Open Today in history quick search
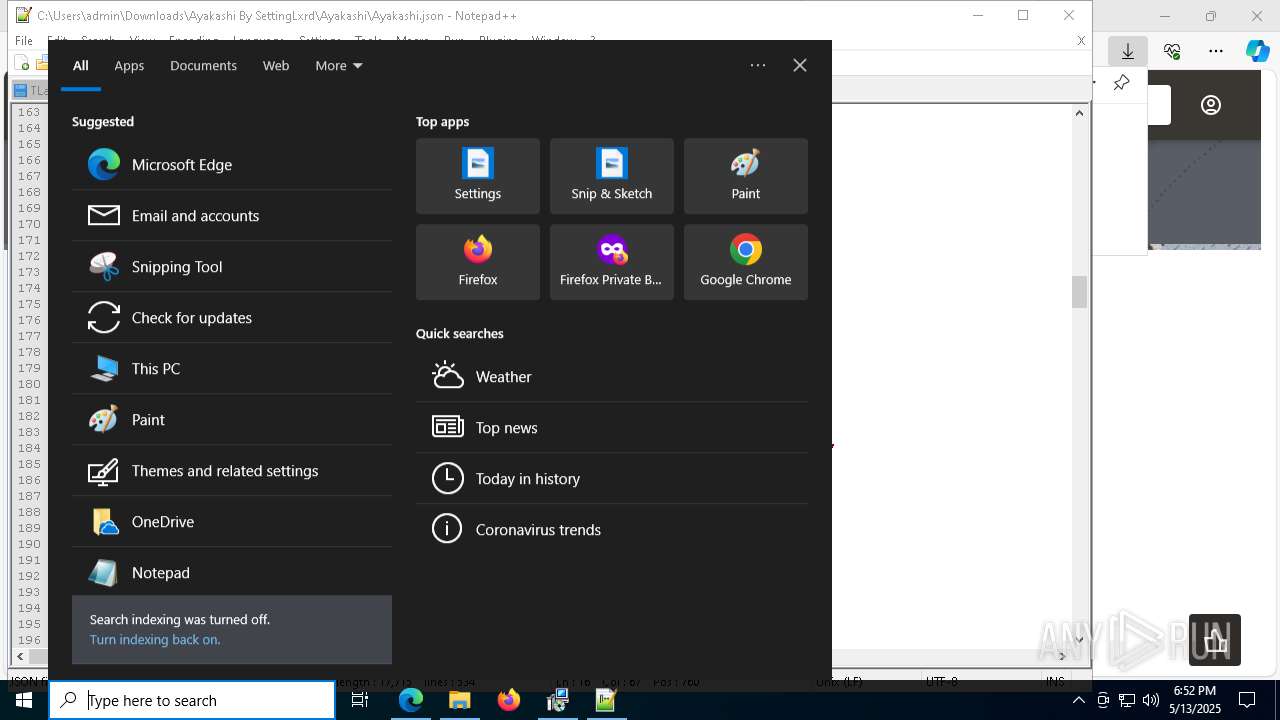 click(x=612, y=478)
